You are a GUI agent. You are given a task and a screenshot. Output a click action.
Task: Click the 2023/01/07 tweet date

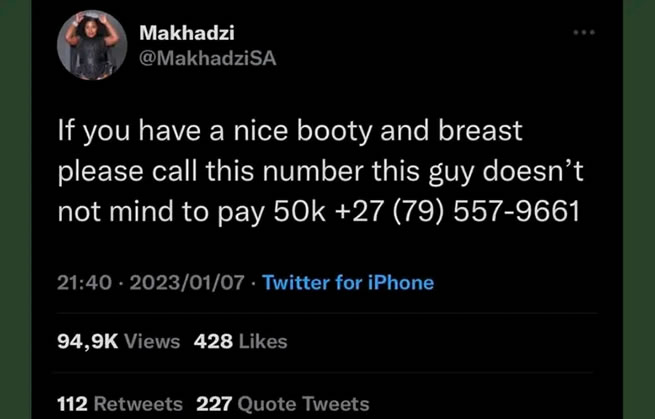click(x=187, y=283)
